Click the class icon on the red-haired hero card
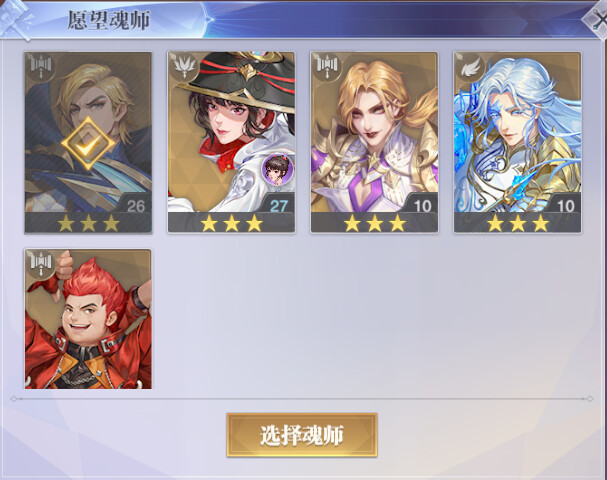The width and height of the screenshot is (607, 480). (x=41, y=264)
